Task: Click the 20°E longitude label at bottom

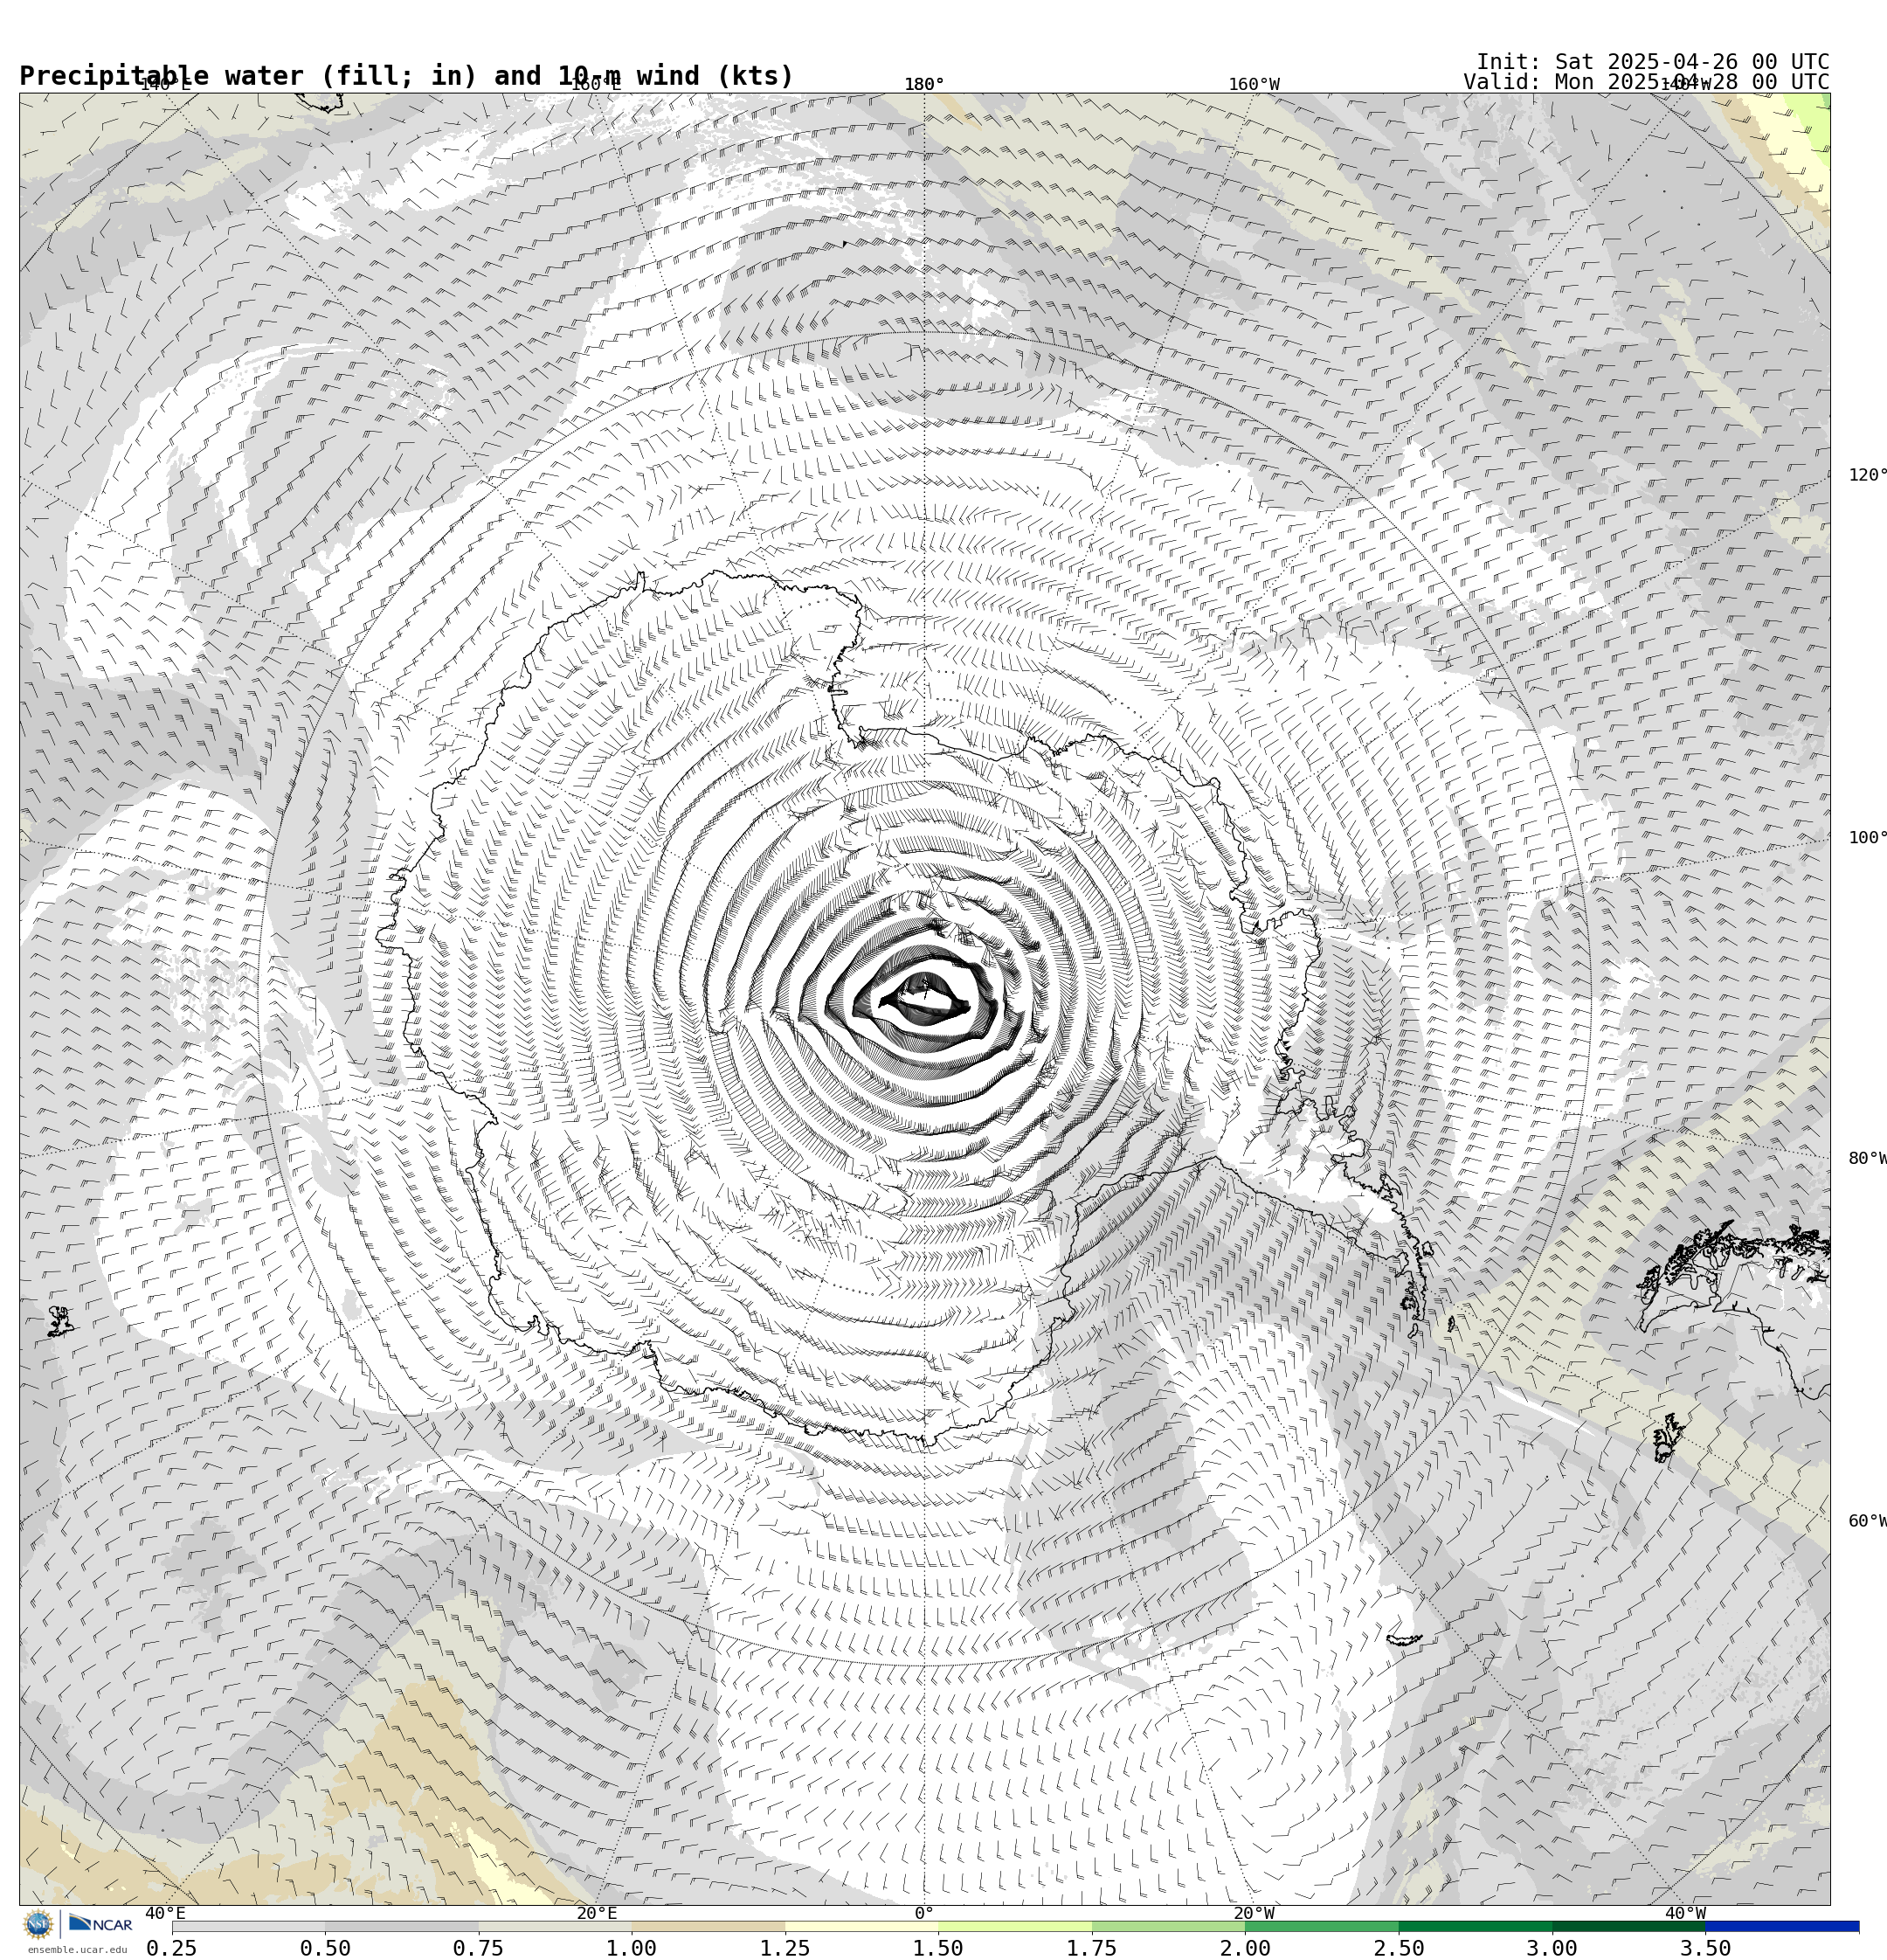Action: 597,1913
